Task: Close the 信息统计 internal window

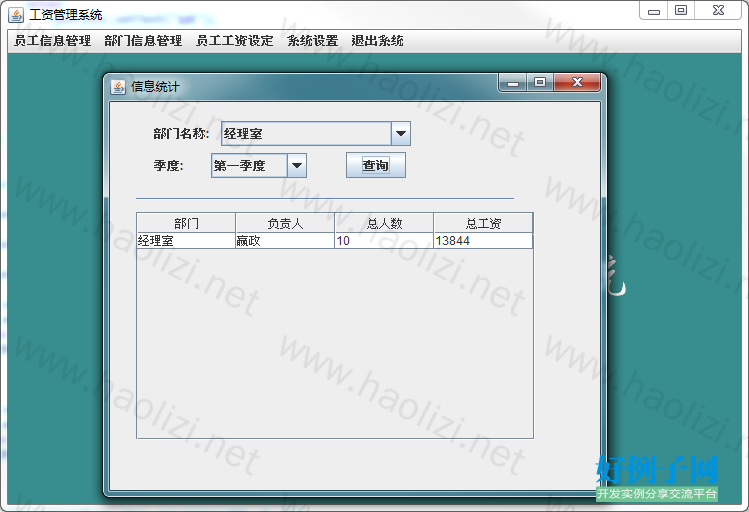Action: pyautogui.click(x=577, y=84)
